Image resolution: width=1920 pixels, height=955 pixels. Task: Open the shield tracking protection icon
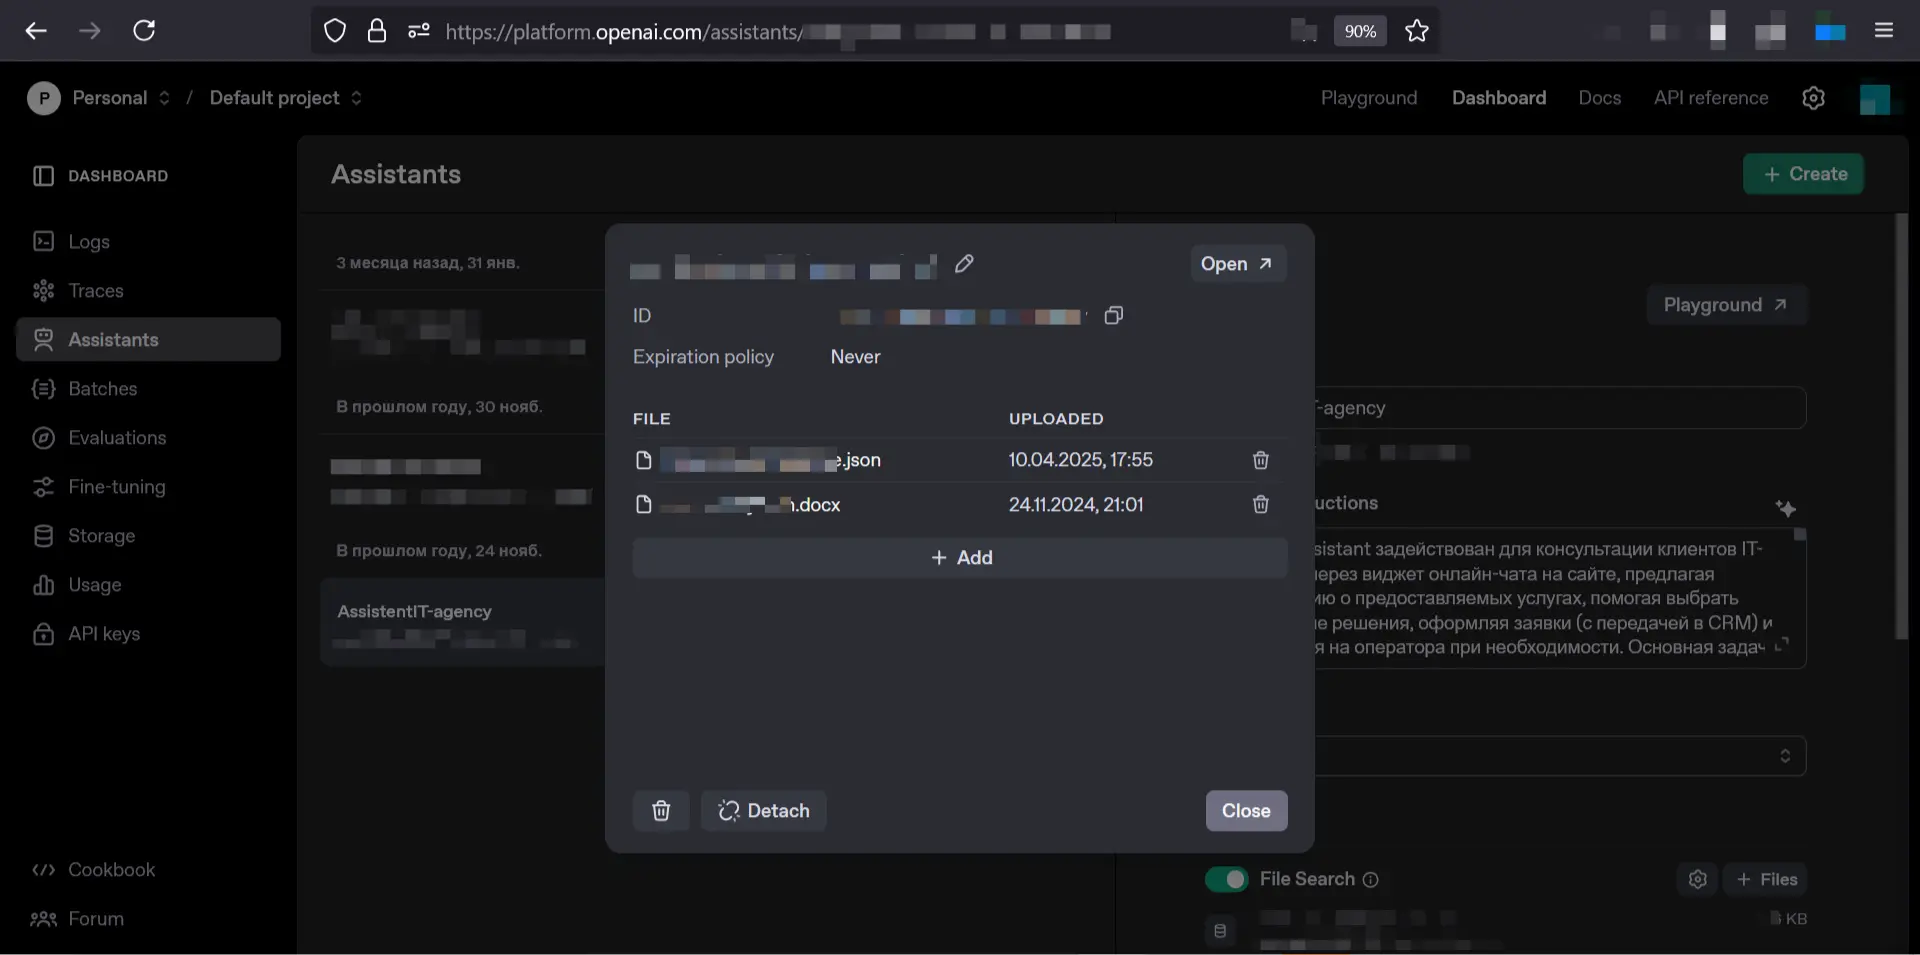click(x=335, y=31)
